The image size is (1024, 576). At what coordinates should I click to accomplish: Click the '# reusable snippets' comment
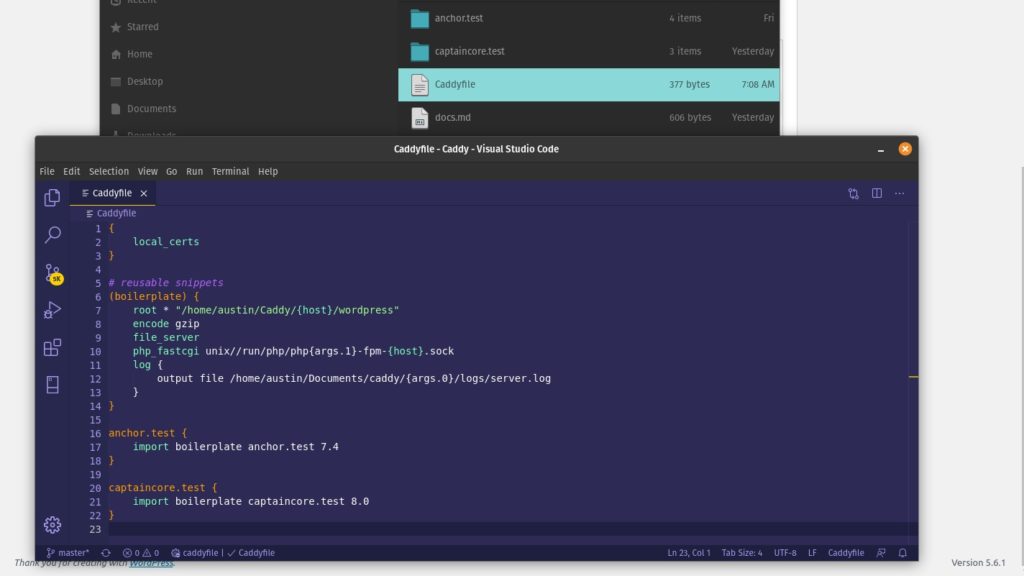(x=166, y=283)
